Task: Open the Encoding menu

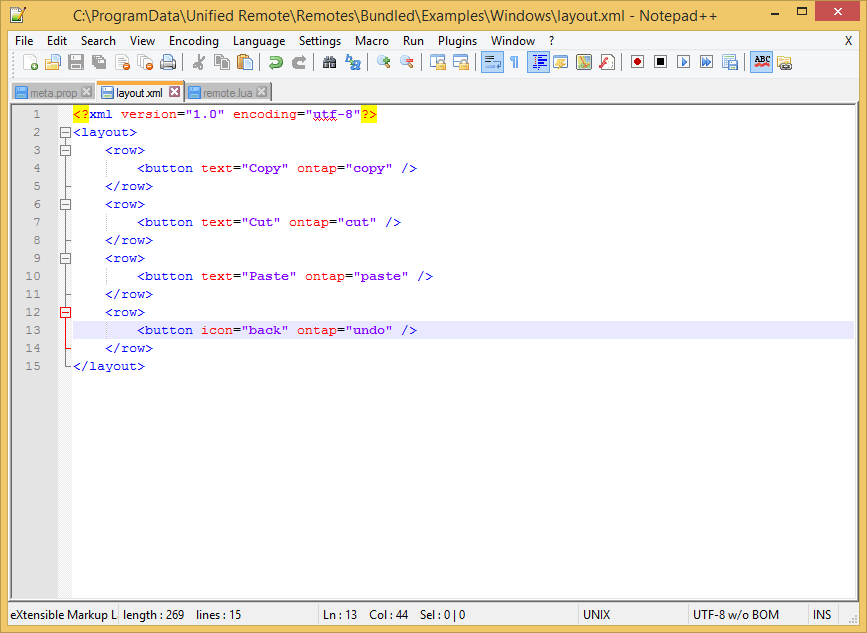Action: pos(194,41)
